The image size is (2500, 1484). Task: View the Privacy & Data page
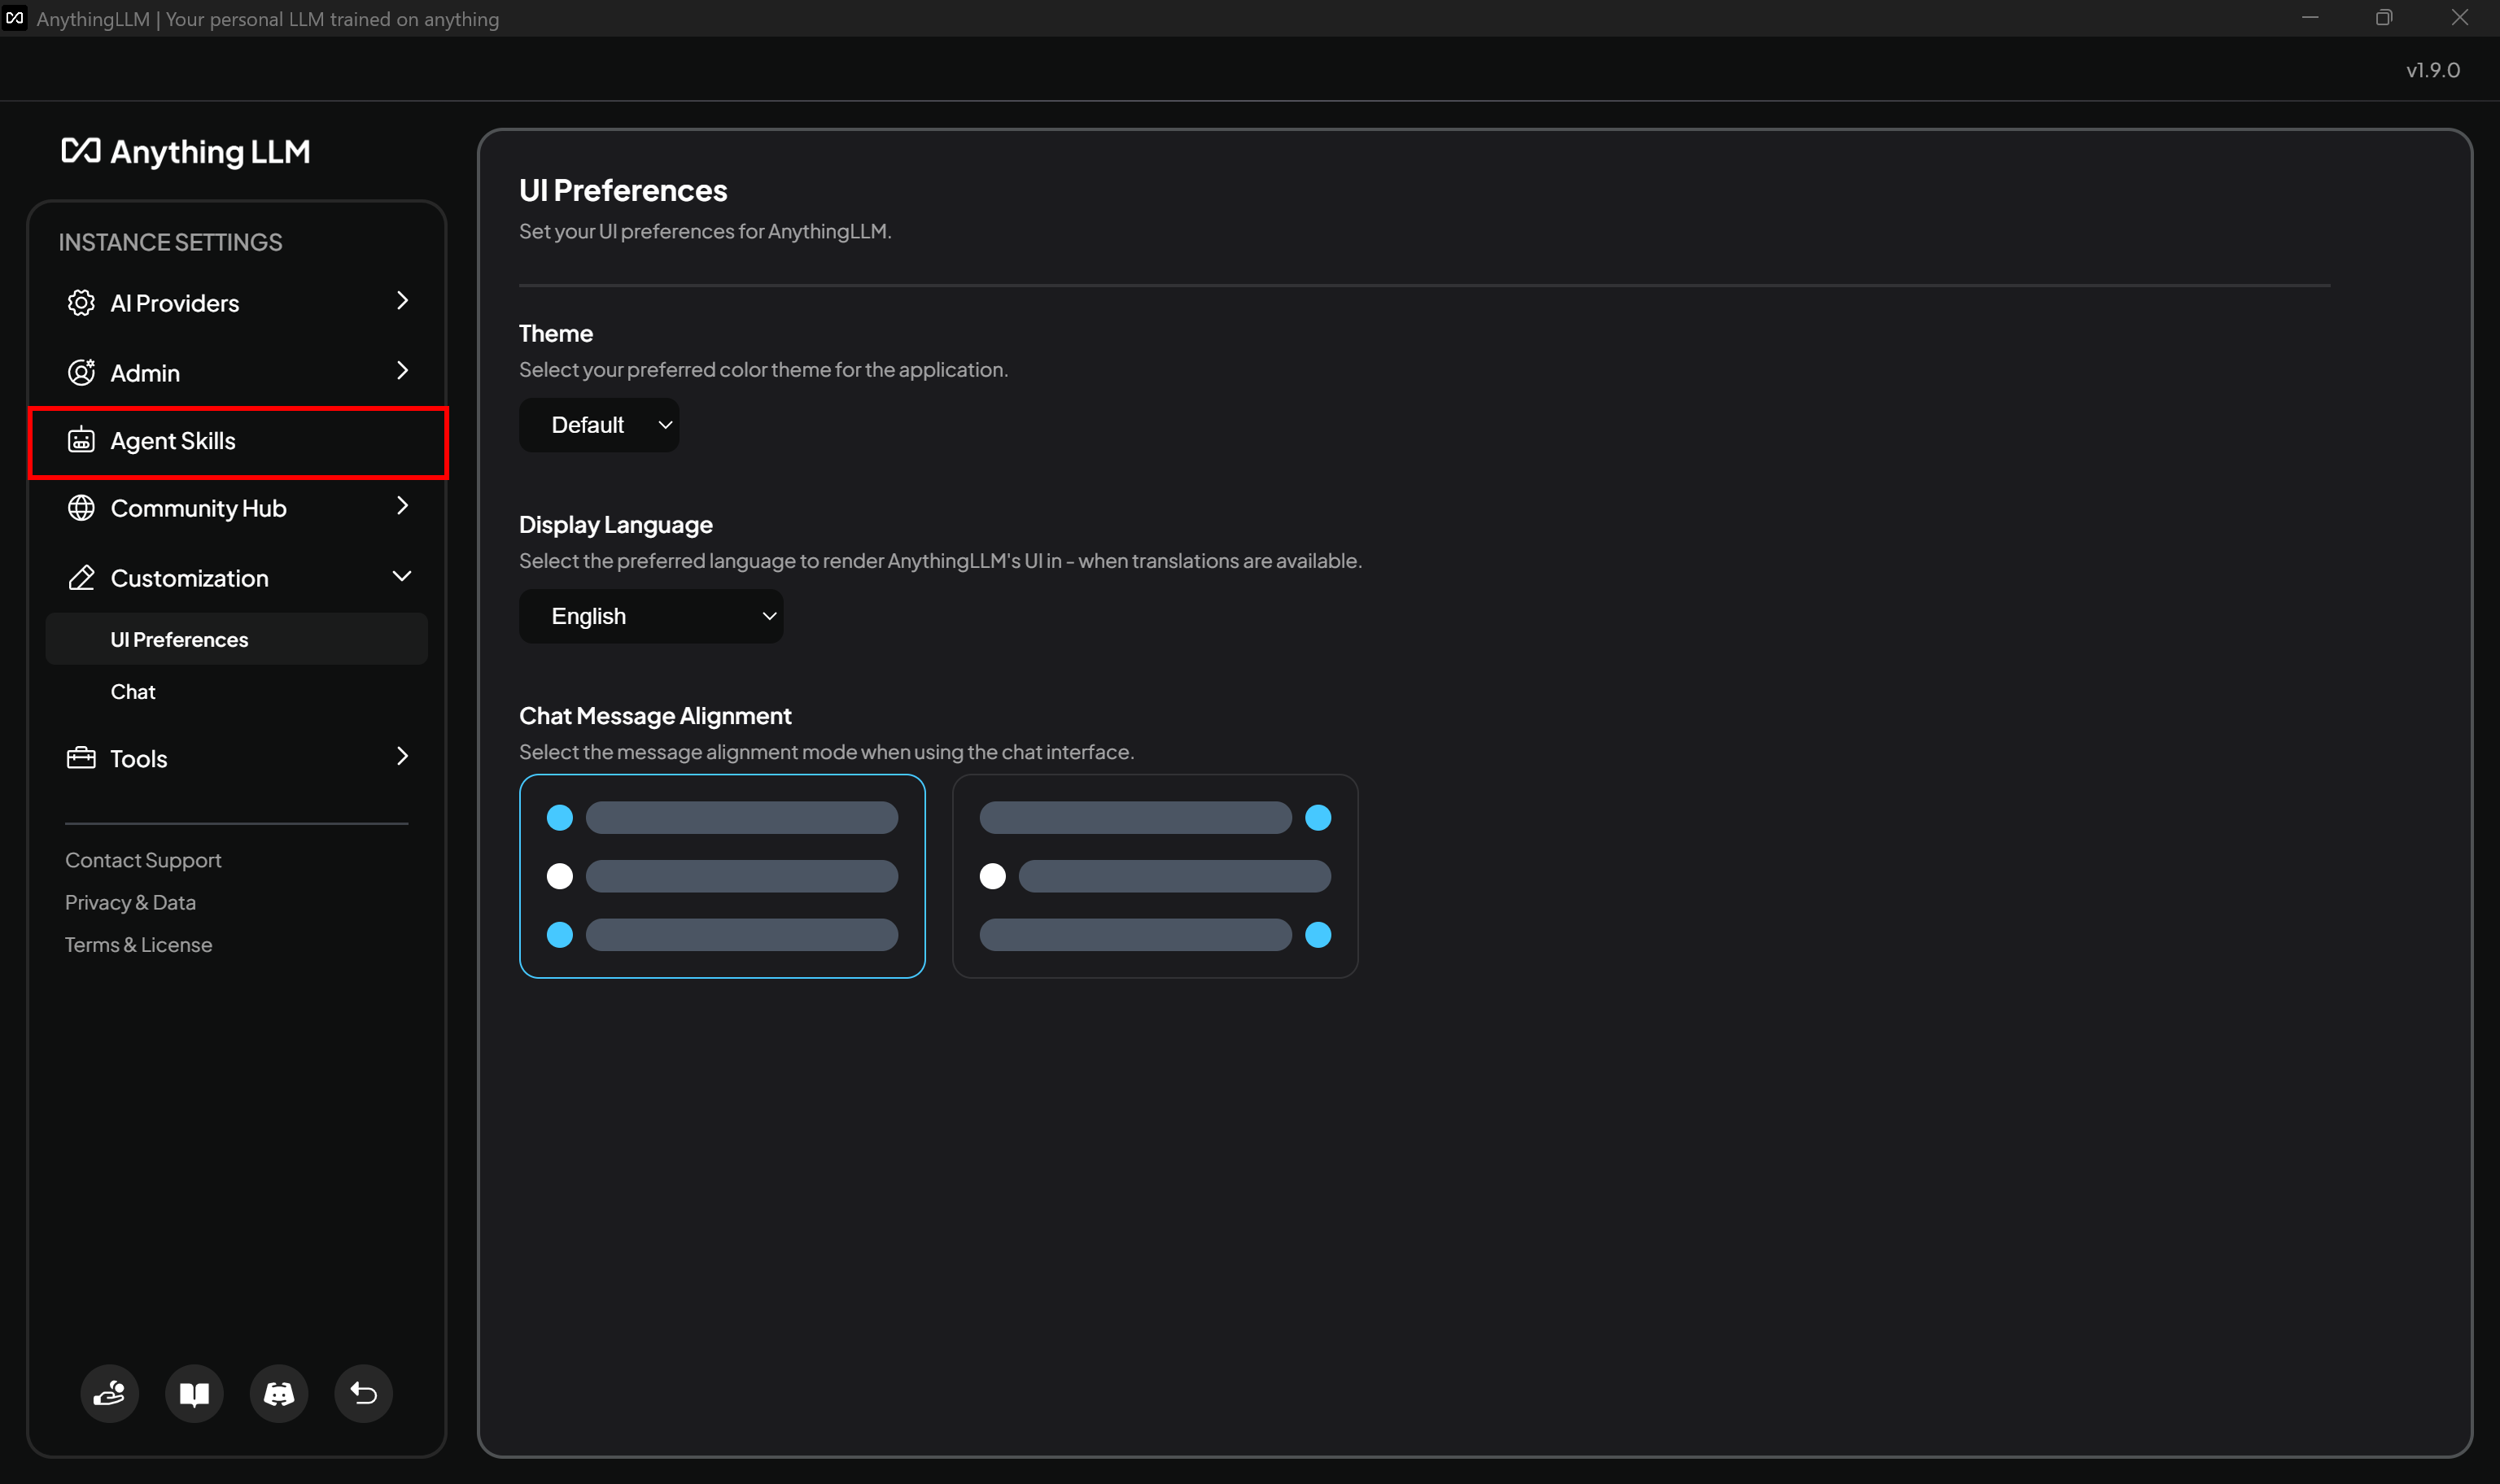(x=130, y=901)
